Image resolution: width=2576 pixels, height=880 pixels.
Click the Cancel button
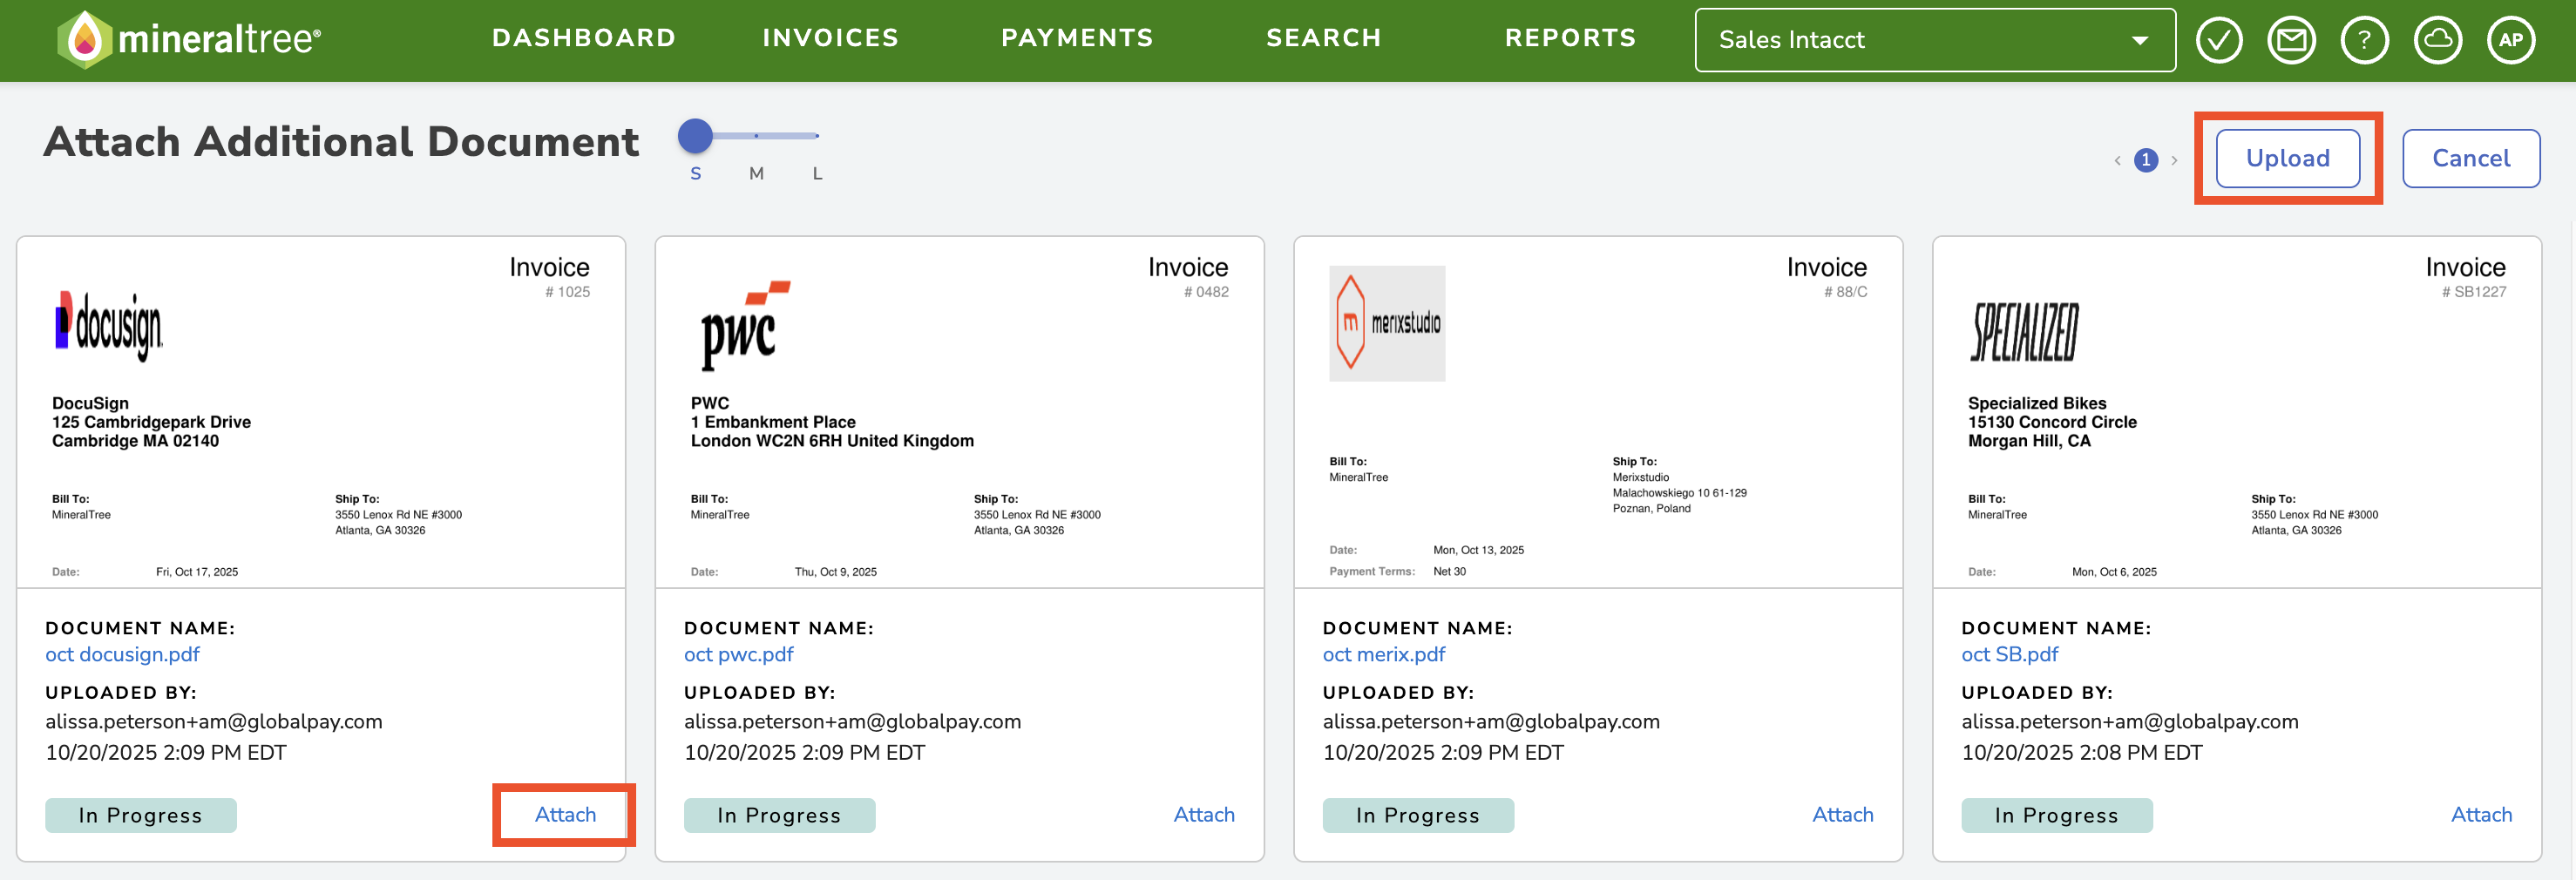(x=2471, y=158)
